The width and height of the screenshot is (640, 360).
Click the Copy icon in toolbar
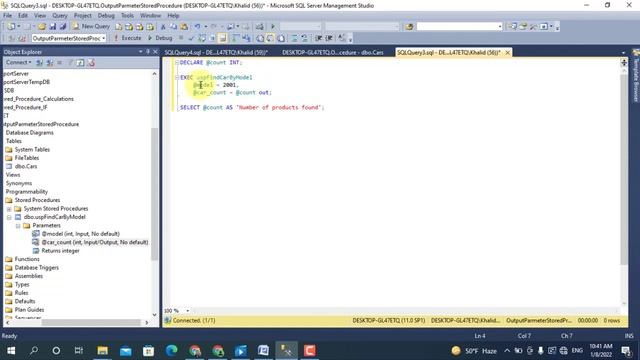(x=173, y=27)
